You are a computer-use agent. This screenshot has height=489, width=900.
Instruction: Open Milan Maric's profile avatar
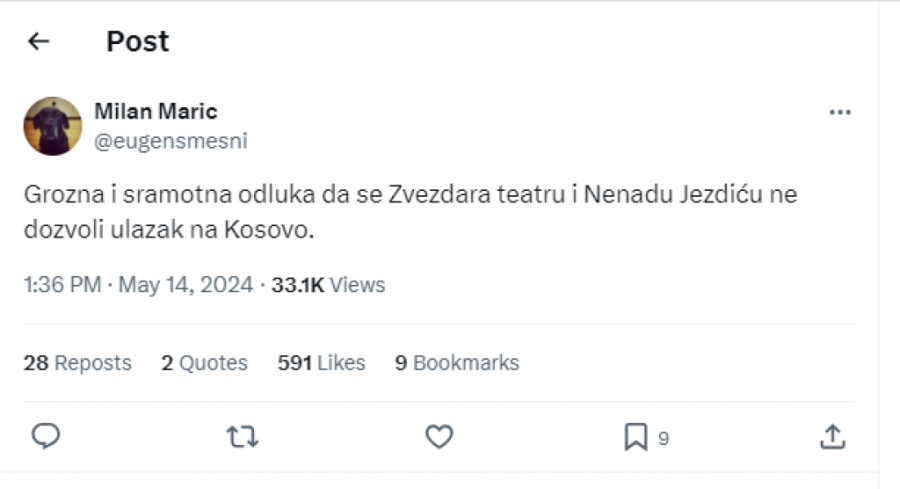52,126
